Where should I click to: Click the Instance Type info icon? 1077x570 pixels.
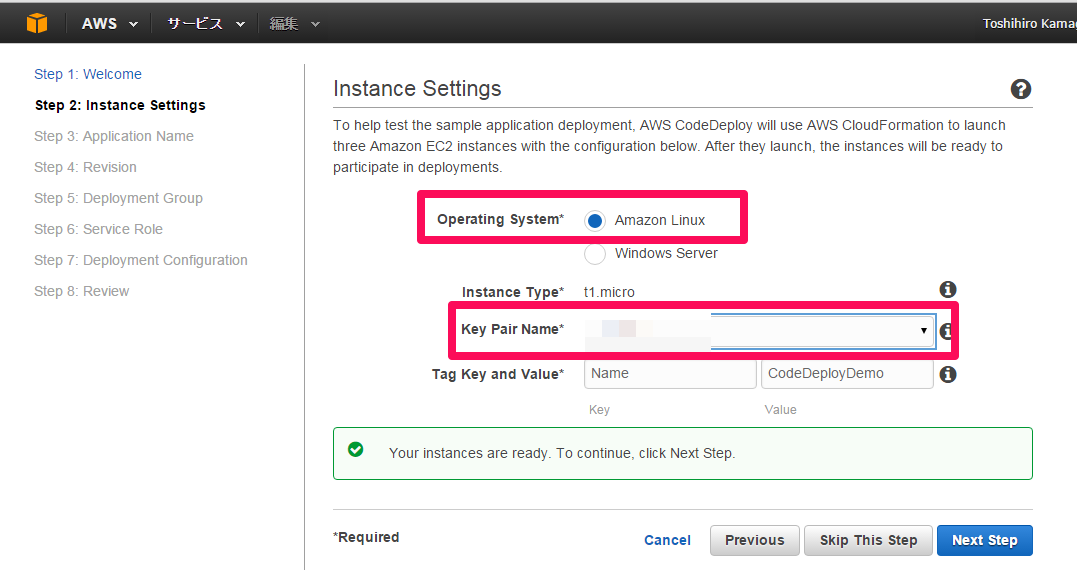coord(948,289)
